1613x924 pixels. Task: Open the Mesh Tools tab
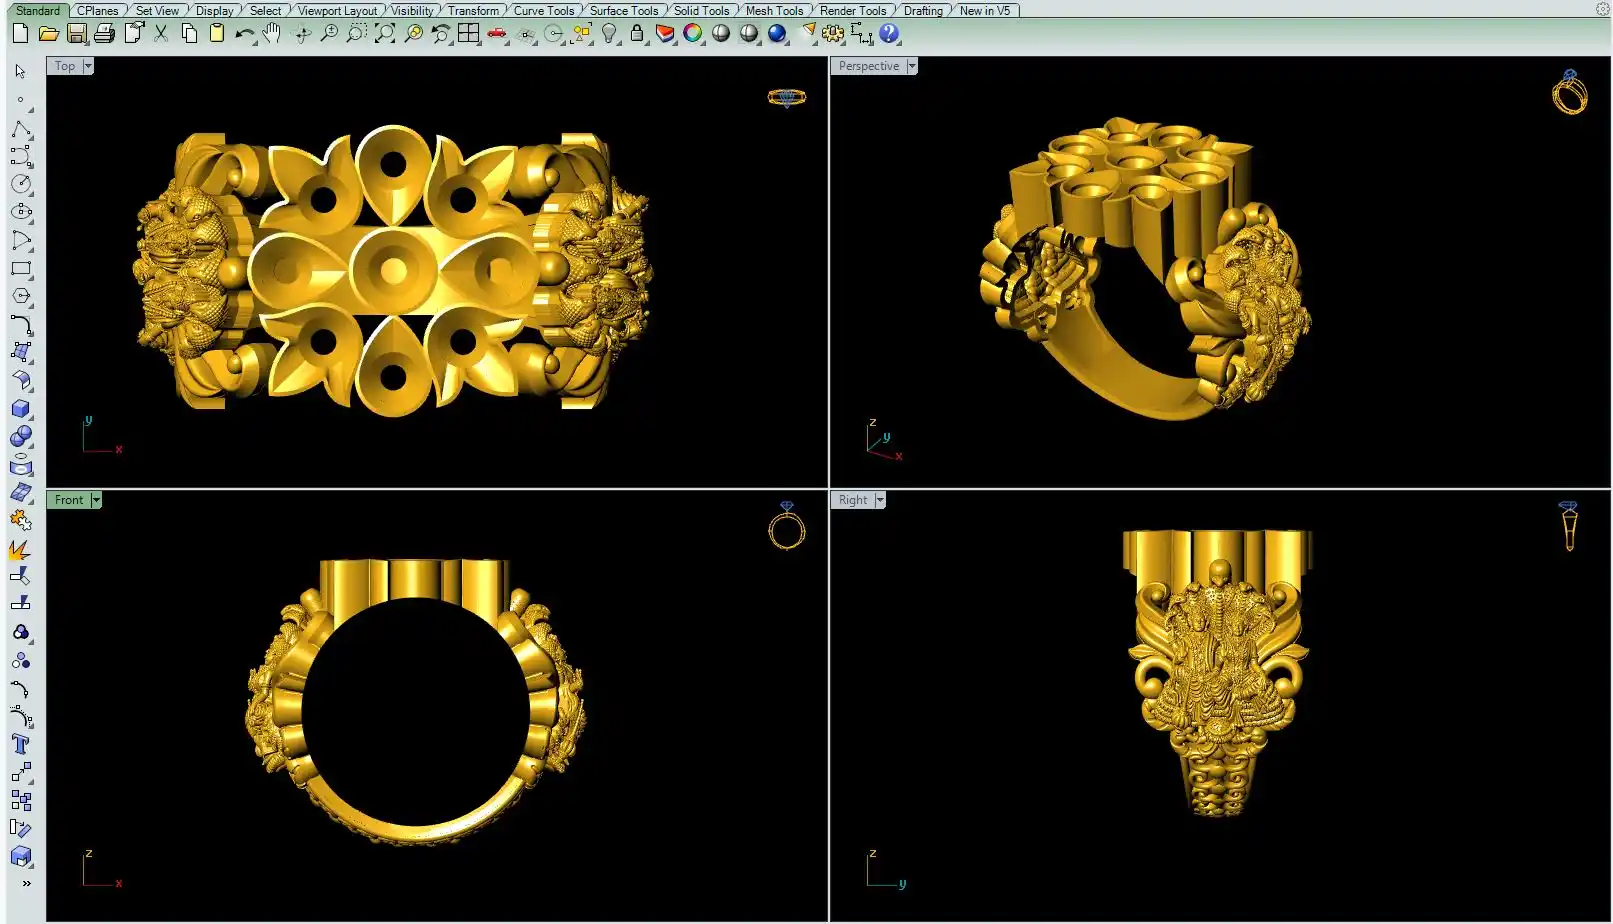pyautogui.click(x=773, y=10)
